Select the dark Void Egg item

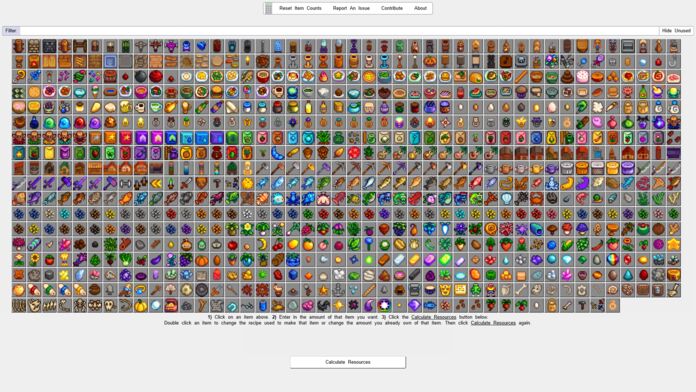point(521,107)
